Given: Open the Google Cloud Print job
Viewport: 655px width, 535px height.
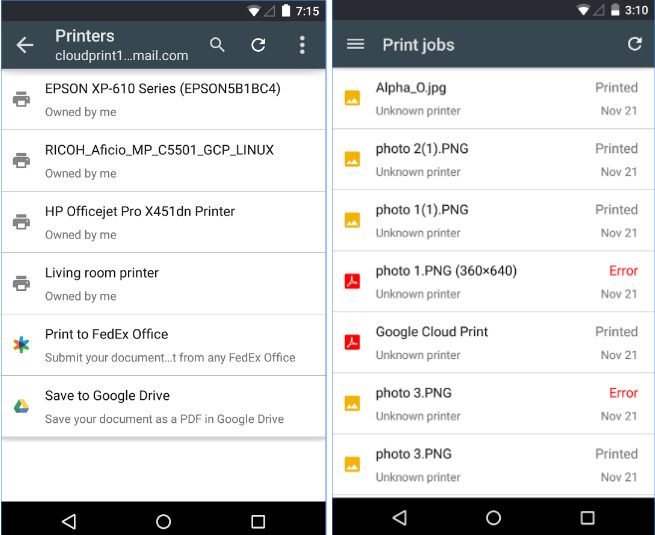Looking at the screenshot, I should pos(493,342).
